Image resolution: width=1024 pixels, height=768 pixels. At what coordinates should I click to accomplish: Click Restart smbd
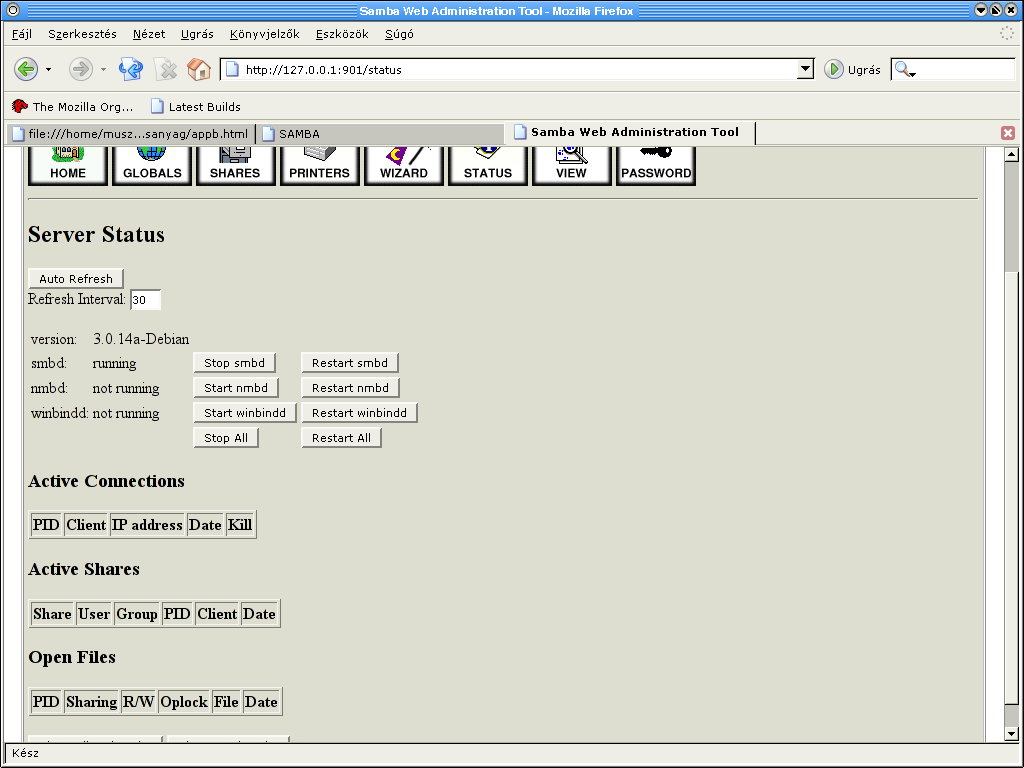click(350, 363)
